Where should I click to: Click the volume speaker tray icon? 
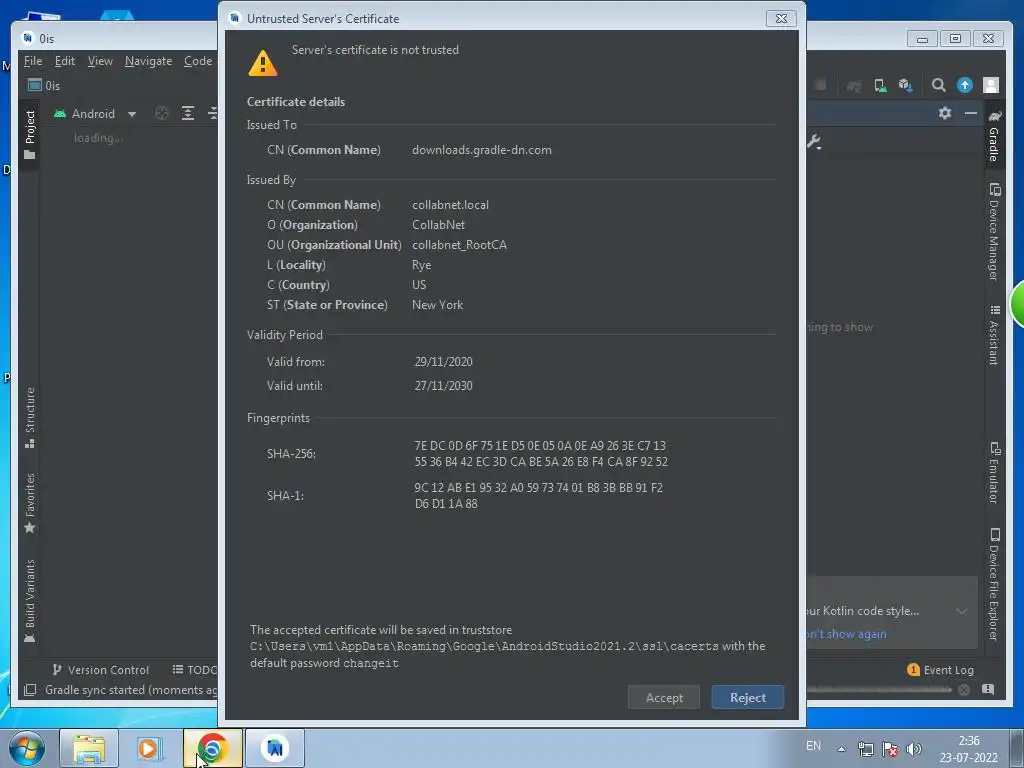pos(914,749)
